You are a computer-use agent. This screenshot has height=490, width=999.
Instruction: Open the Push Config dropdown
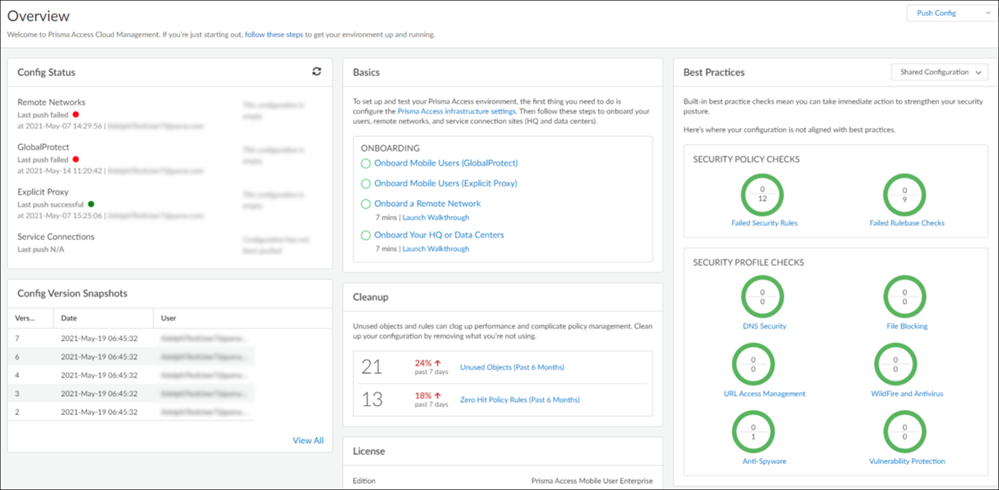[x=946, y=13]
